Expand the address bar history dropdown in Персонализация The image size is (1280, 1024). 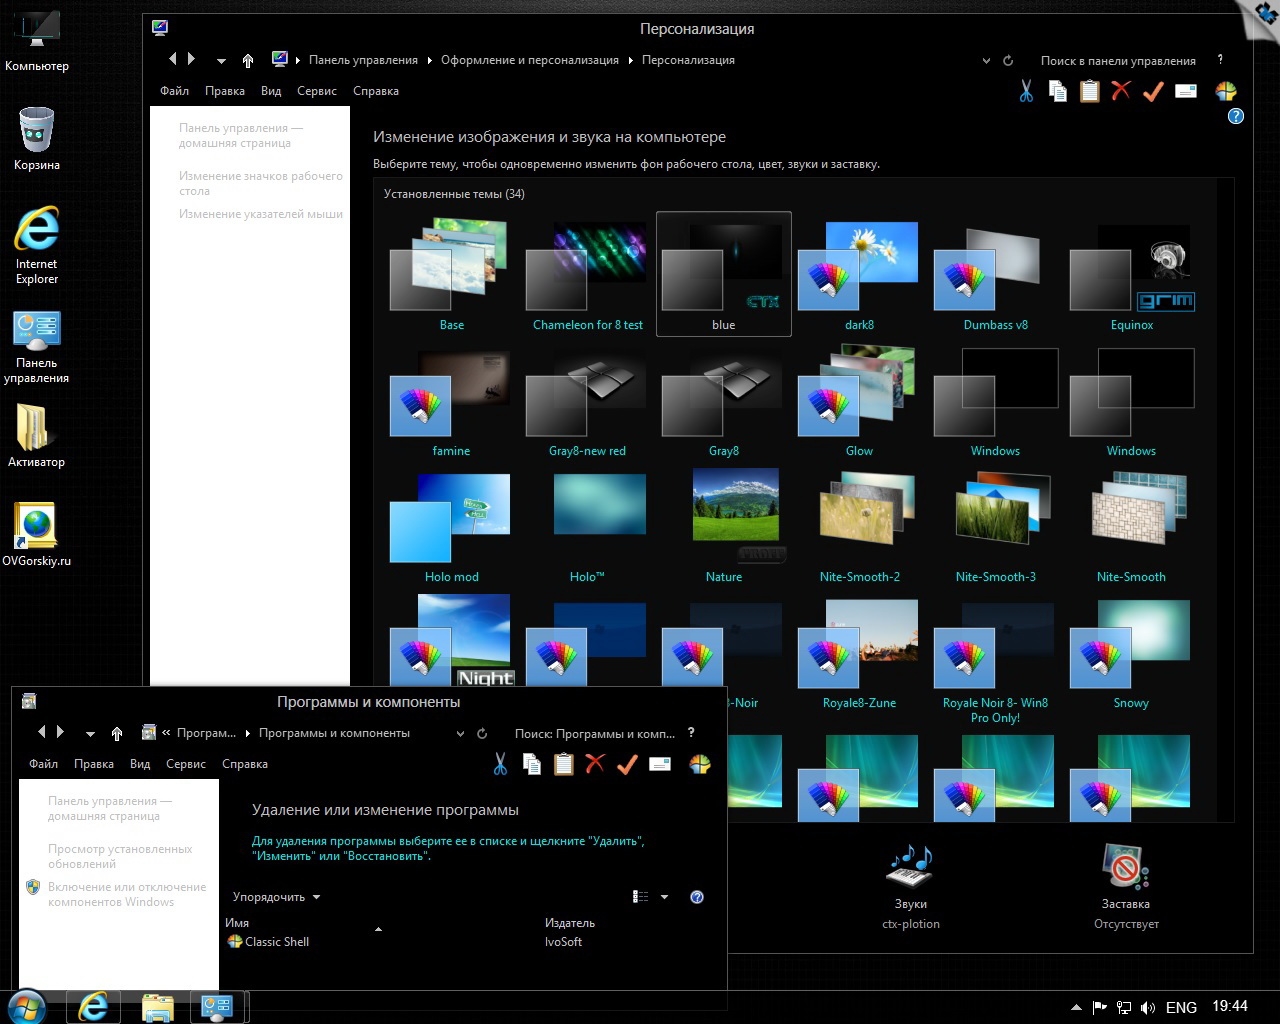pyautogui.click(x=986, y=61)
